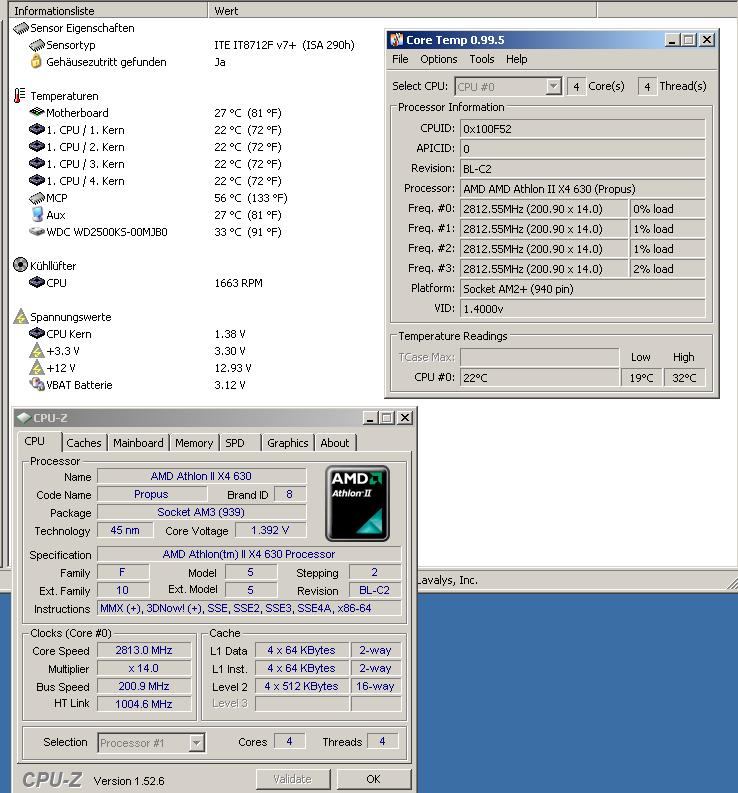738x793 pixels.
Task: Open the Select CPU dropdown in Core Temp
Action: (x=554, y=86)
